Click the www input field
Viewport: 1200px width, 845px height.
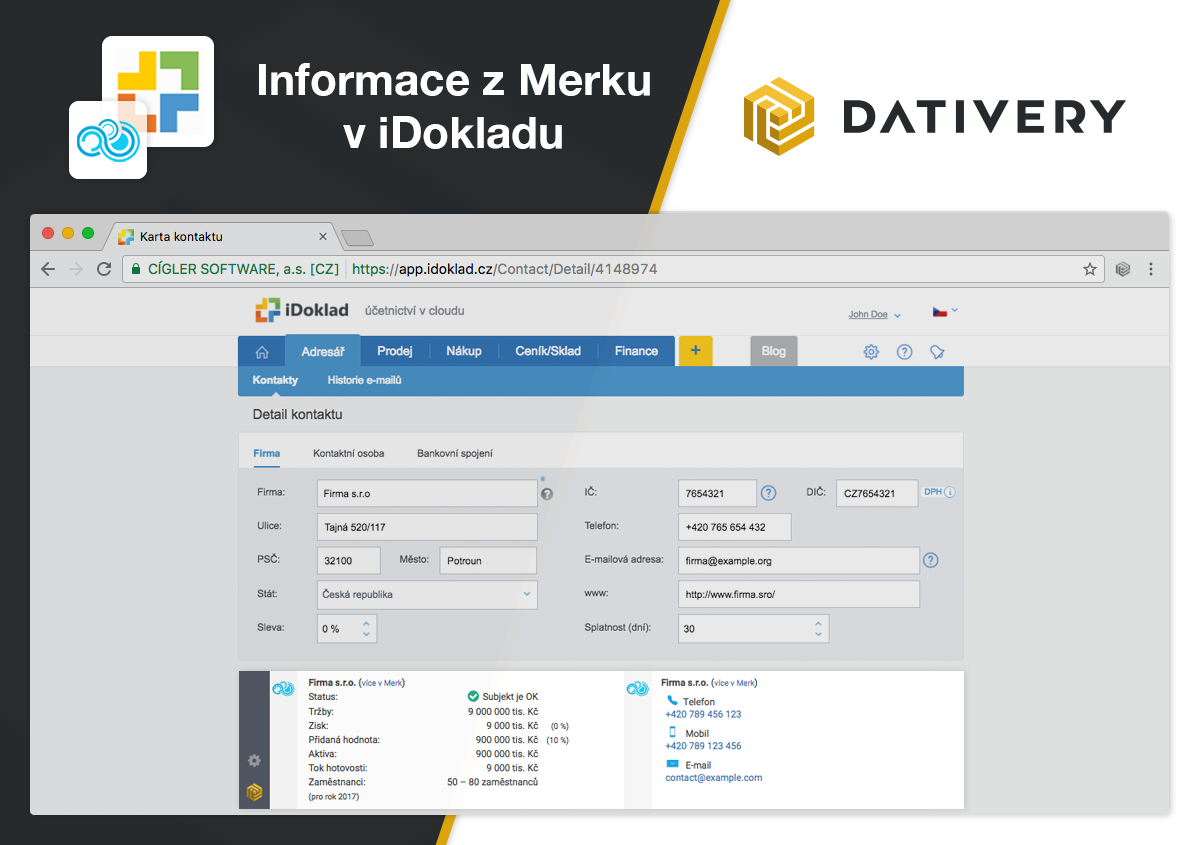click(799, 594)
